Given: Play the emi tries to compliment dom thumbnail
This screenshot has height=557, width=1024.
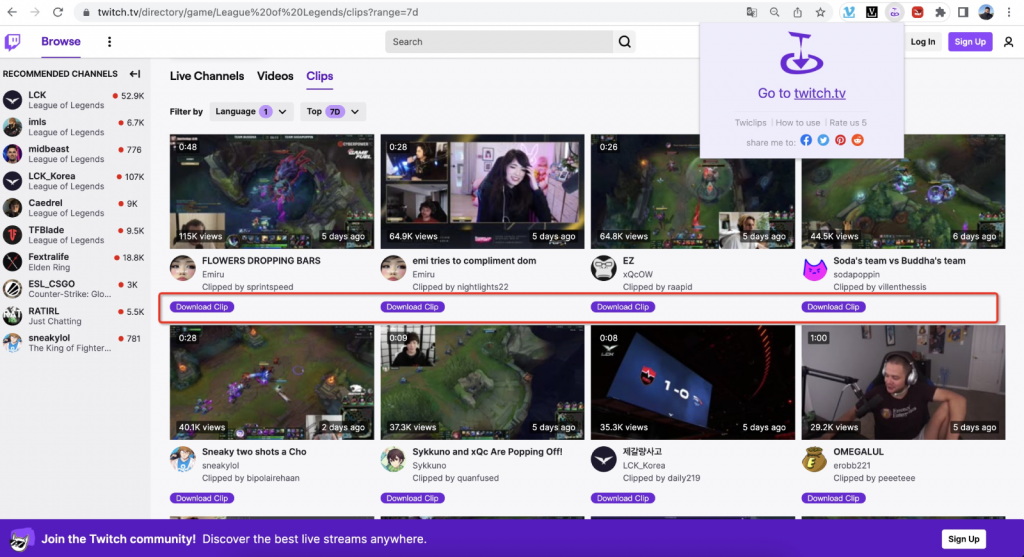Looking at the screenshot, I should pyautogui.click(x=483, y=191).
